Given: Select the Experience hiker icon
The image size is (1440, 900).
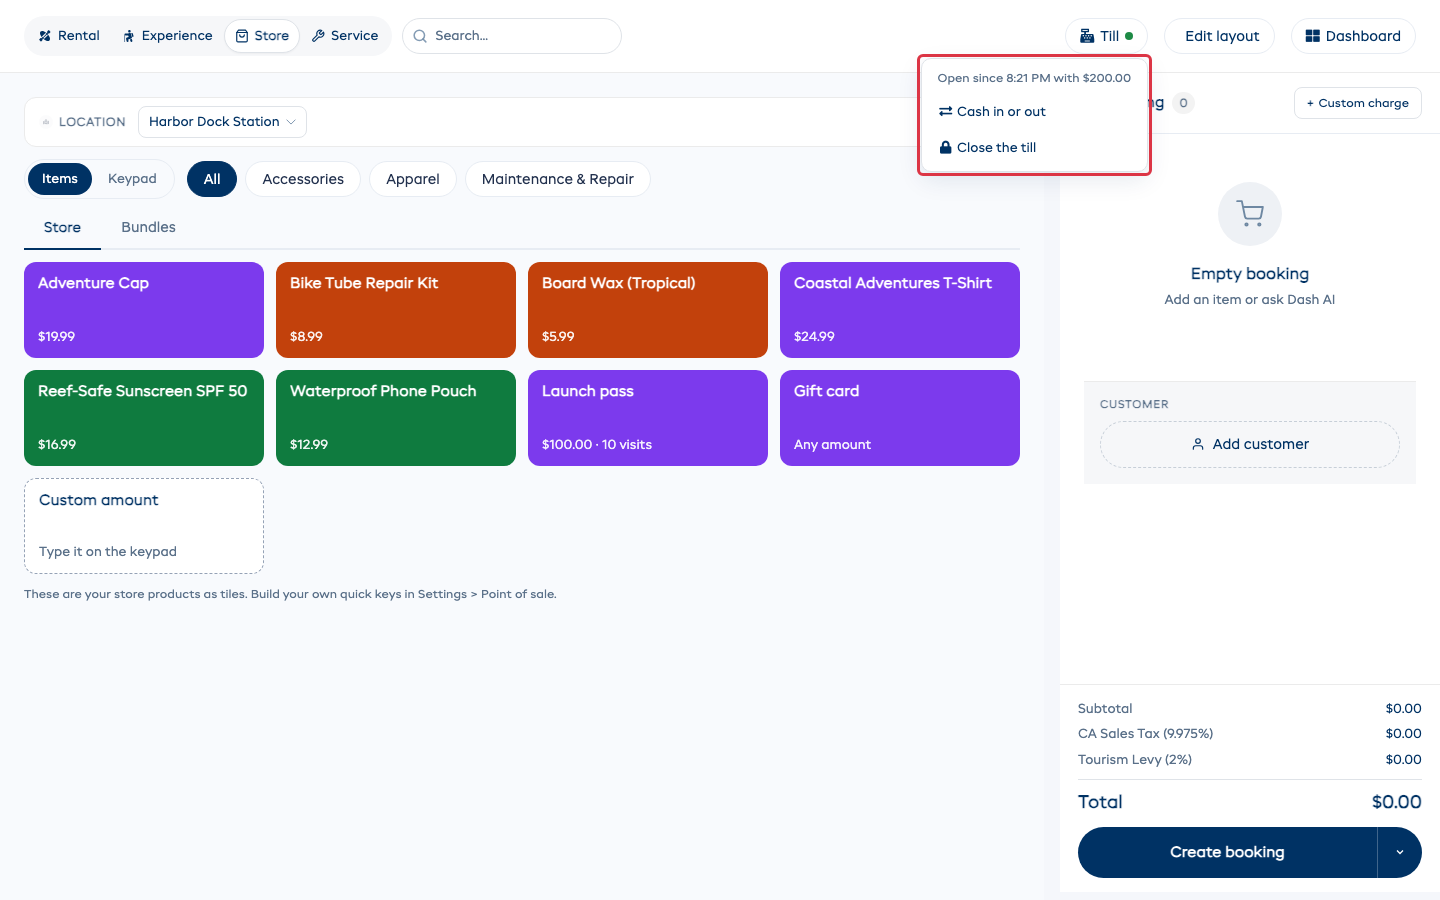Looking at the screenshot, I should [129, 36].
